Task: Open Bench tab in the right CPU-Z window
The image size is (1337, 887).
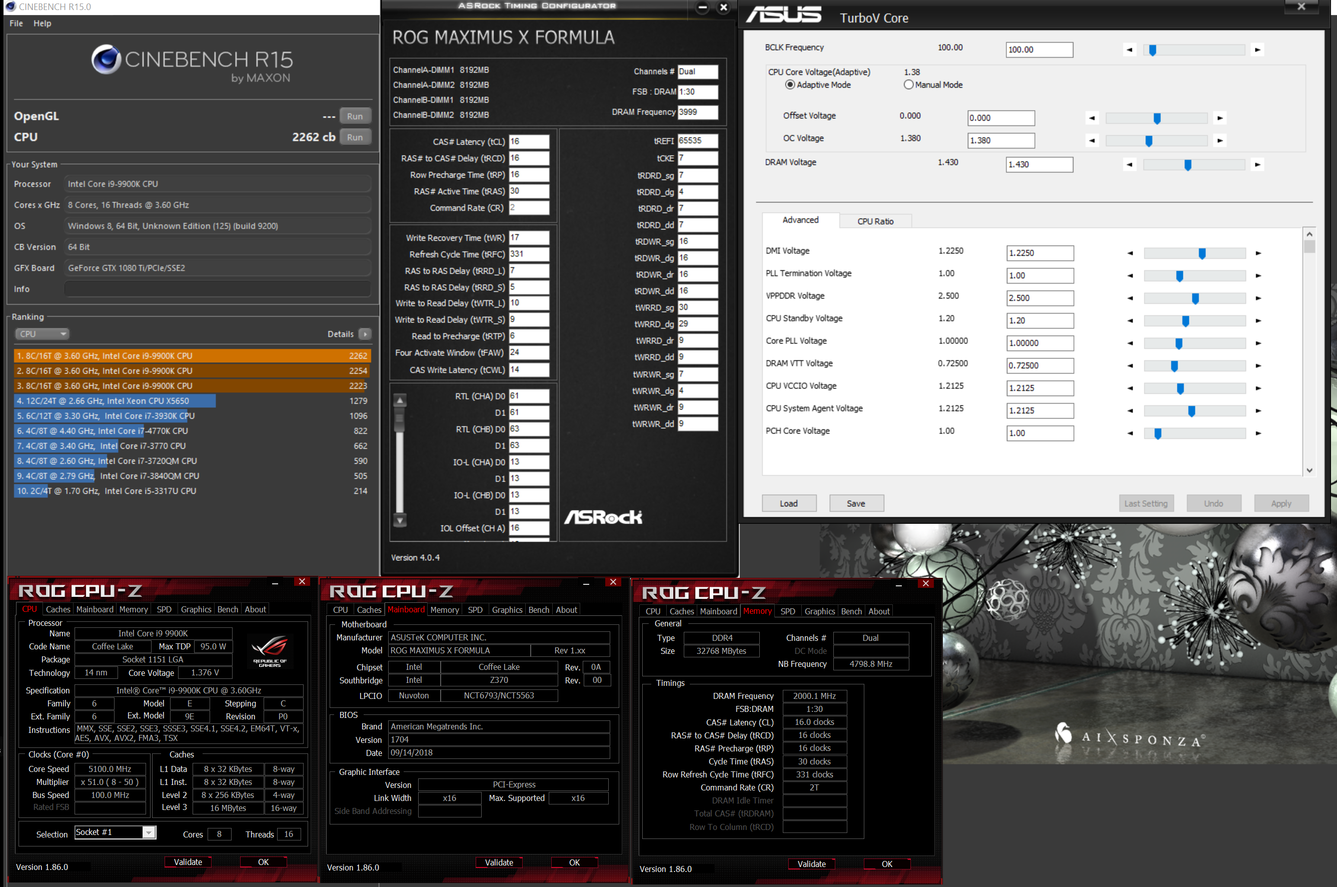Action: (851, 611)
